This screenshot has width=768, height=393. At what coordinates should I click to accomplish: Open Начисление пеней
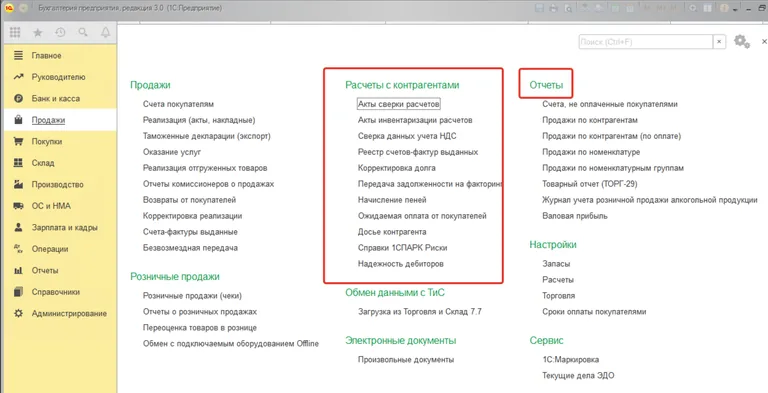[392, 200]
